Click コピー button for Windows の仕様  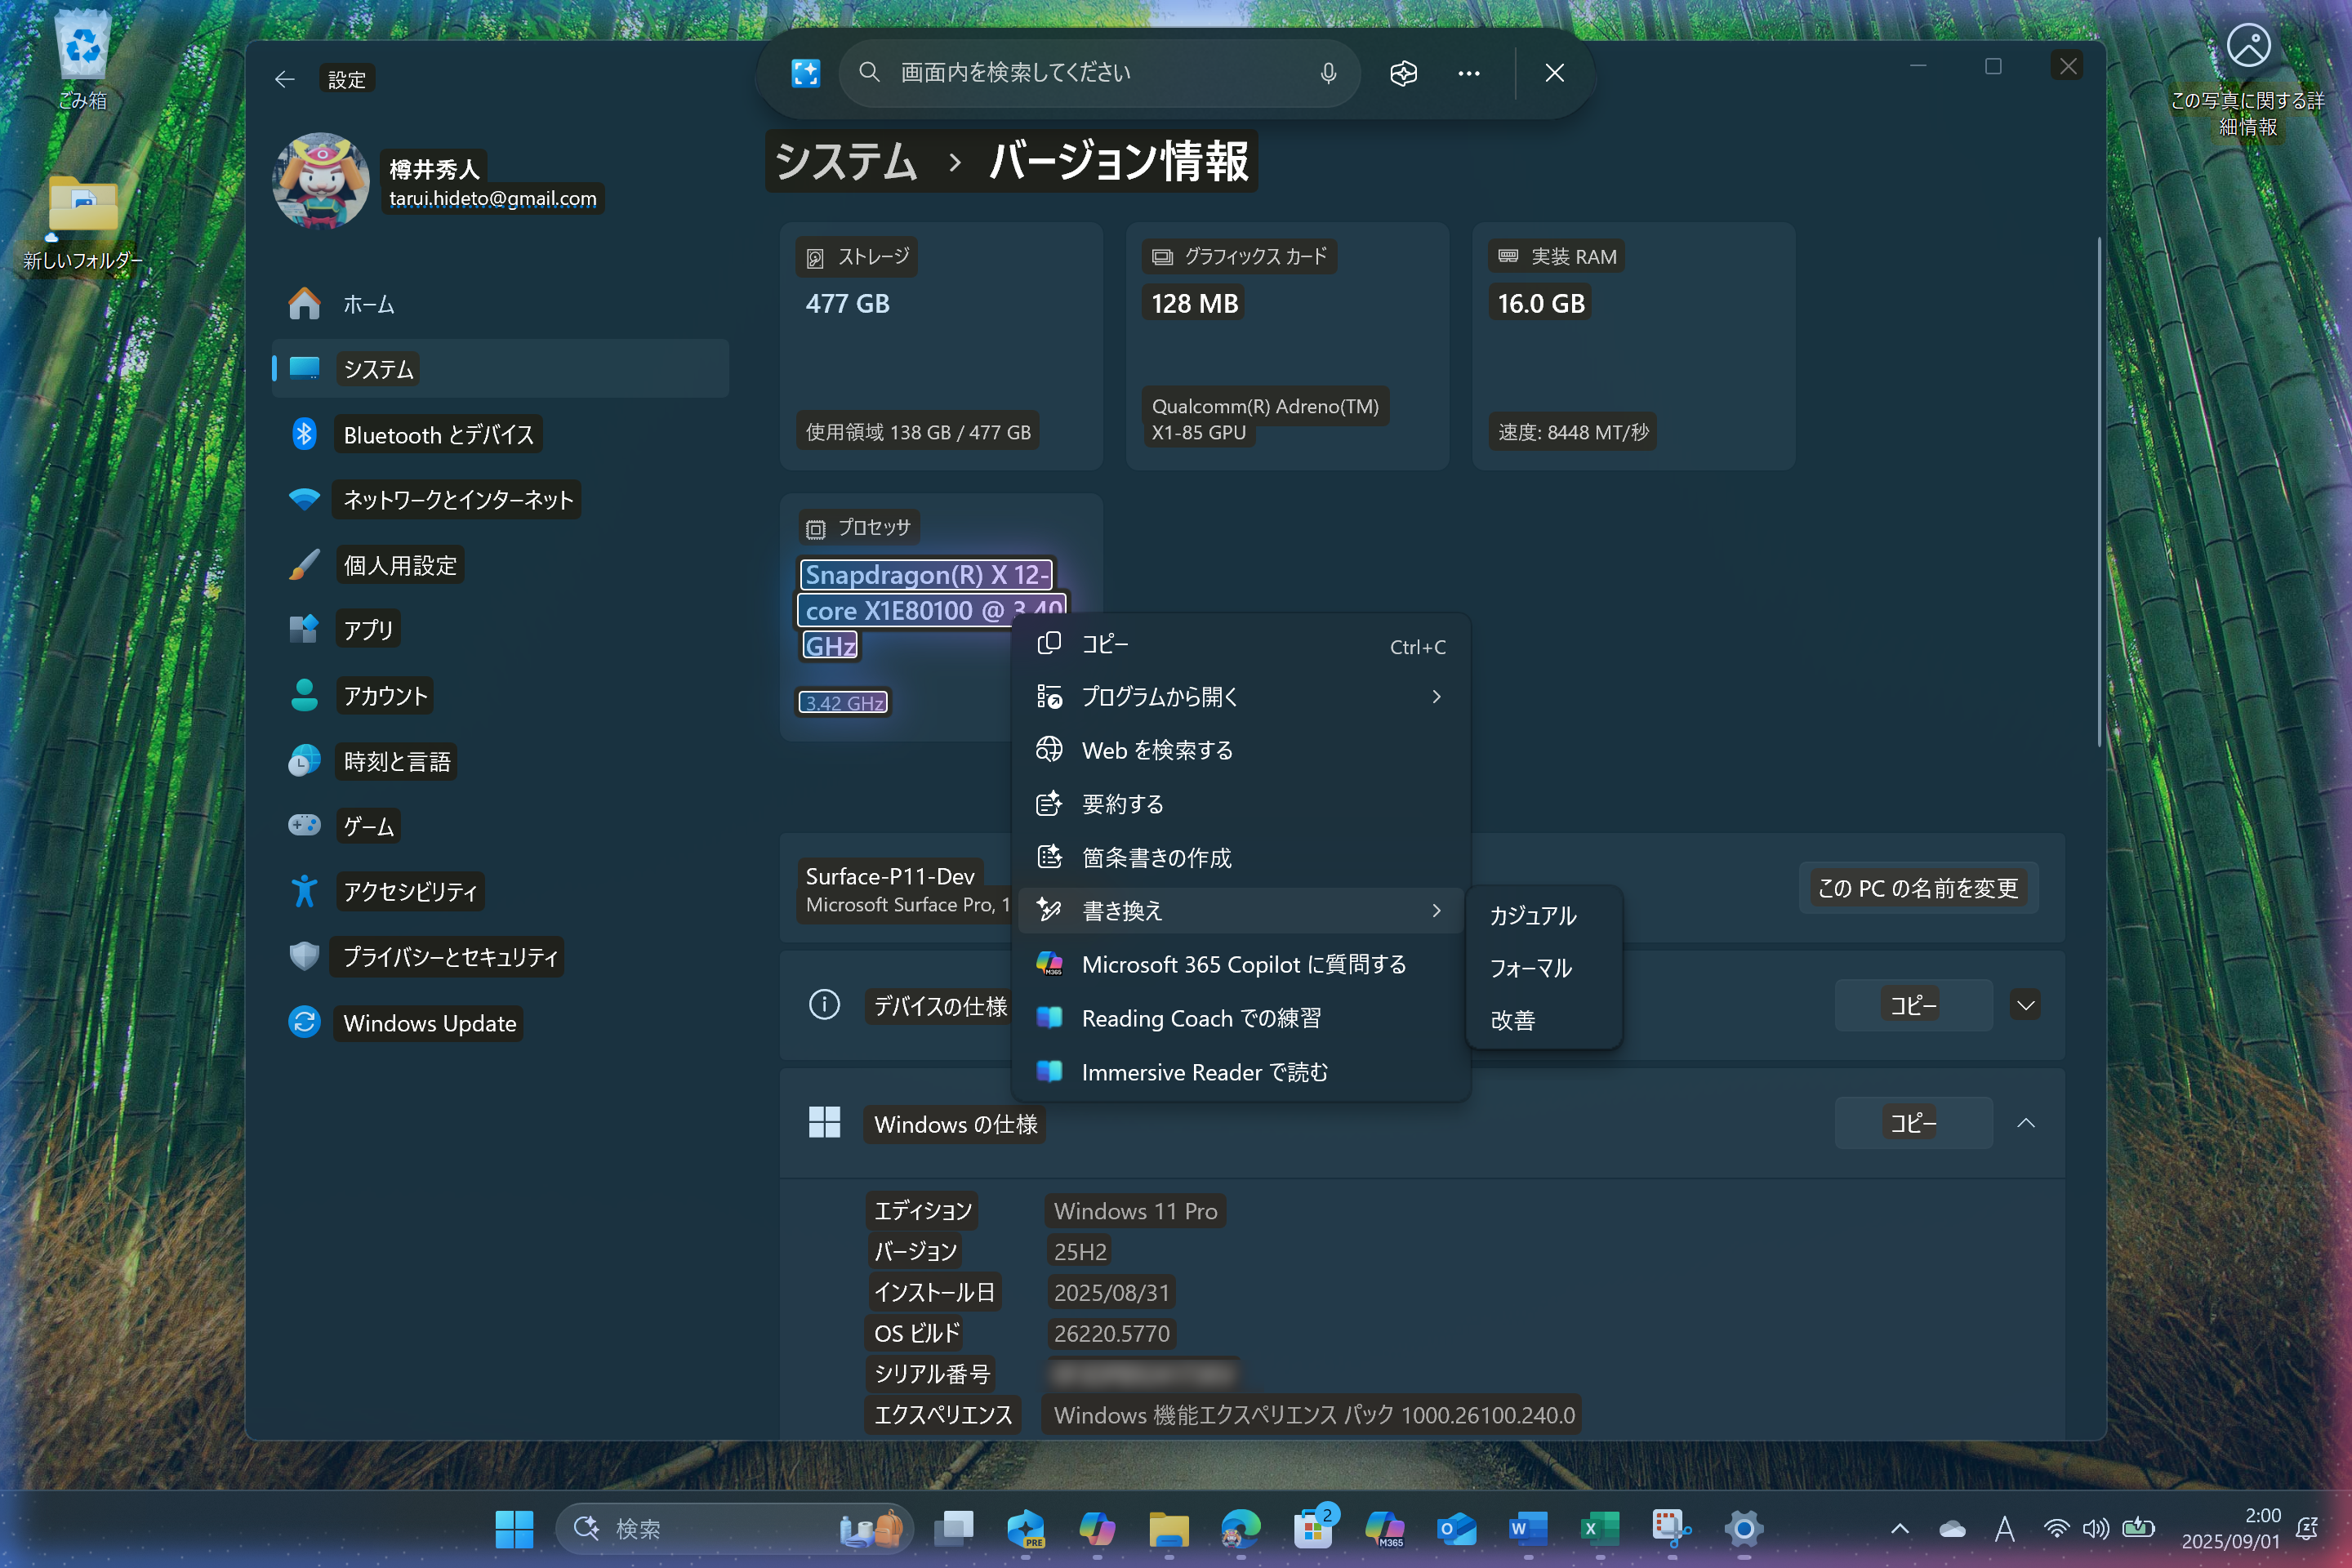pyautogui.click(x=1912, y=1123)
